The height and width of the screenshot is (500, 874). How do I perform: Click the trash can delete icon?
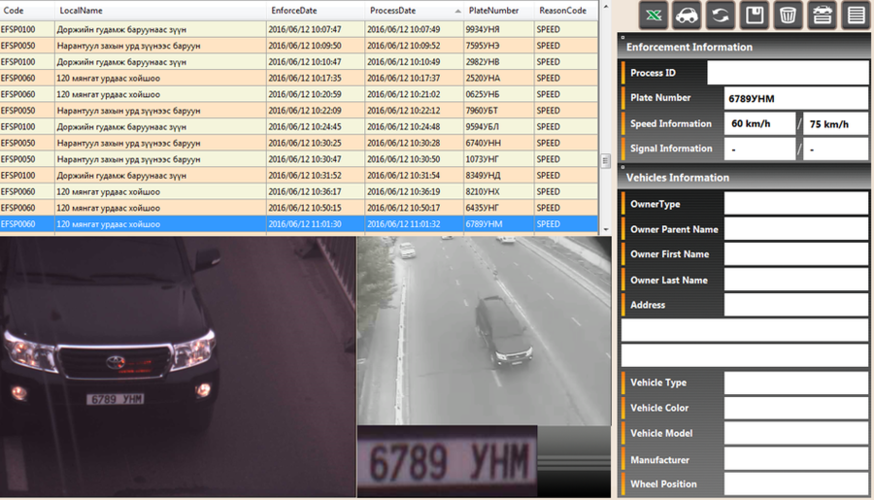[788, 15]
